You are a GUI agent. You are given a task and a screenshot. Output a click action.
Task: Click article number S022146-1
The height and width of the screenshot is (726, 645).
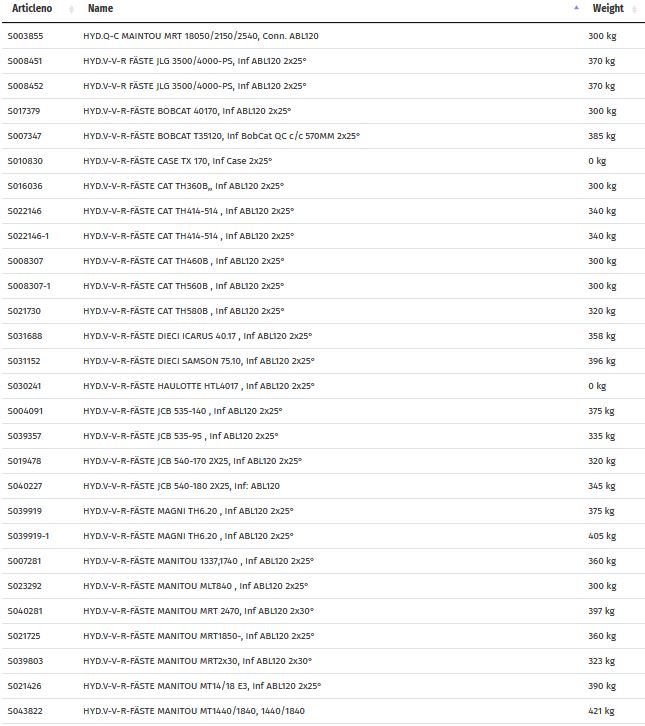[x=28, y=236]
